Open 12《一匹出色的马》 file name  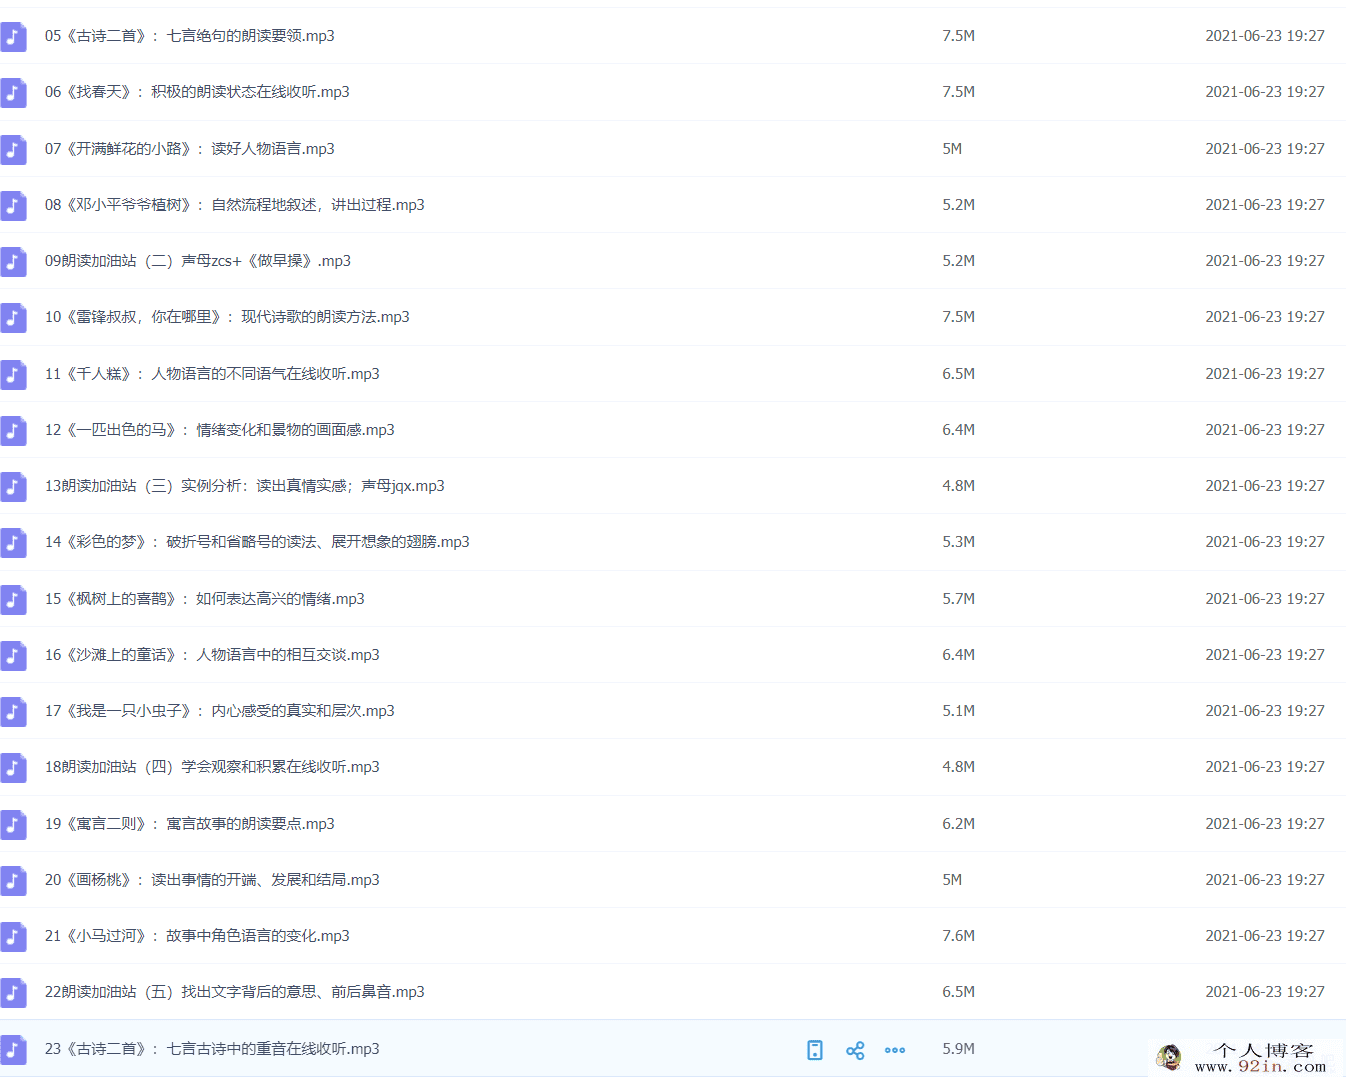click(220, 430)
